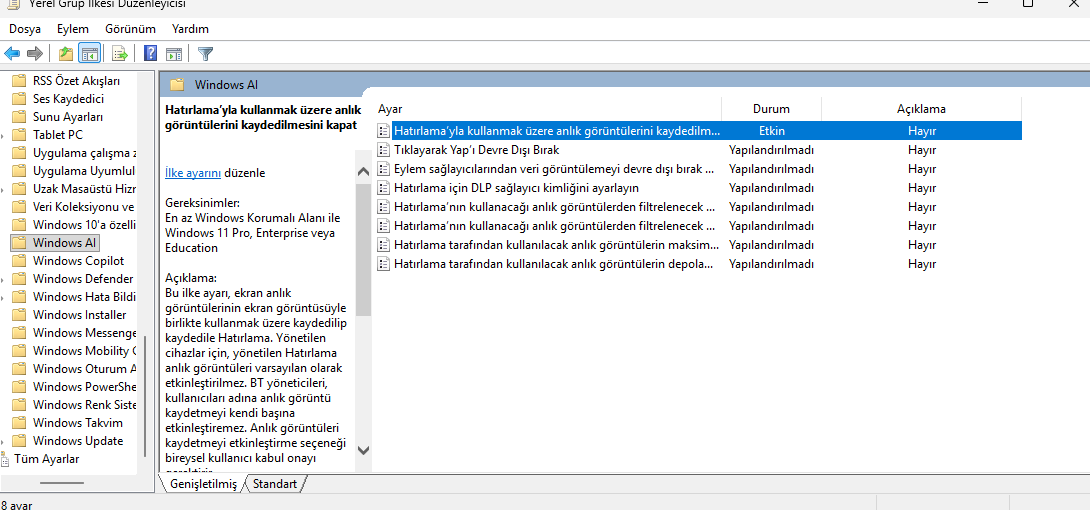Viewport: 1090px width, 510px height.
Task: Open the Görünüm menu
Action: point(130,29)
